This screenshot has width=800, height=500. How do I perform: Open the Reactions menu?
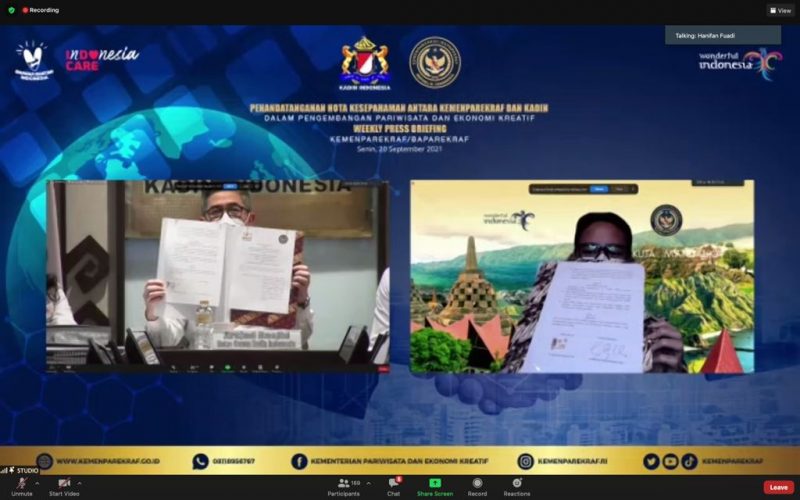click(x=517, y=485)
